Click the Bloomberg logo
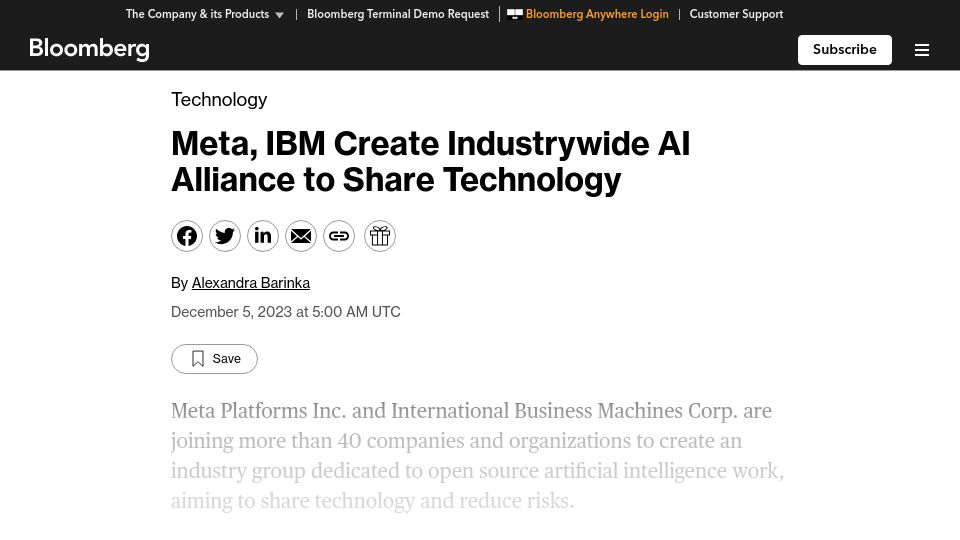 pyautogui.click(x=89, y=49)
